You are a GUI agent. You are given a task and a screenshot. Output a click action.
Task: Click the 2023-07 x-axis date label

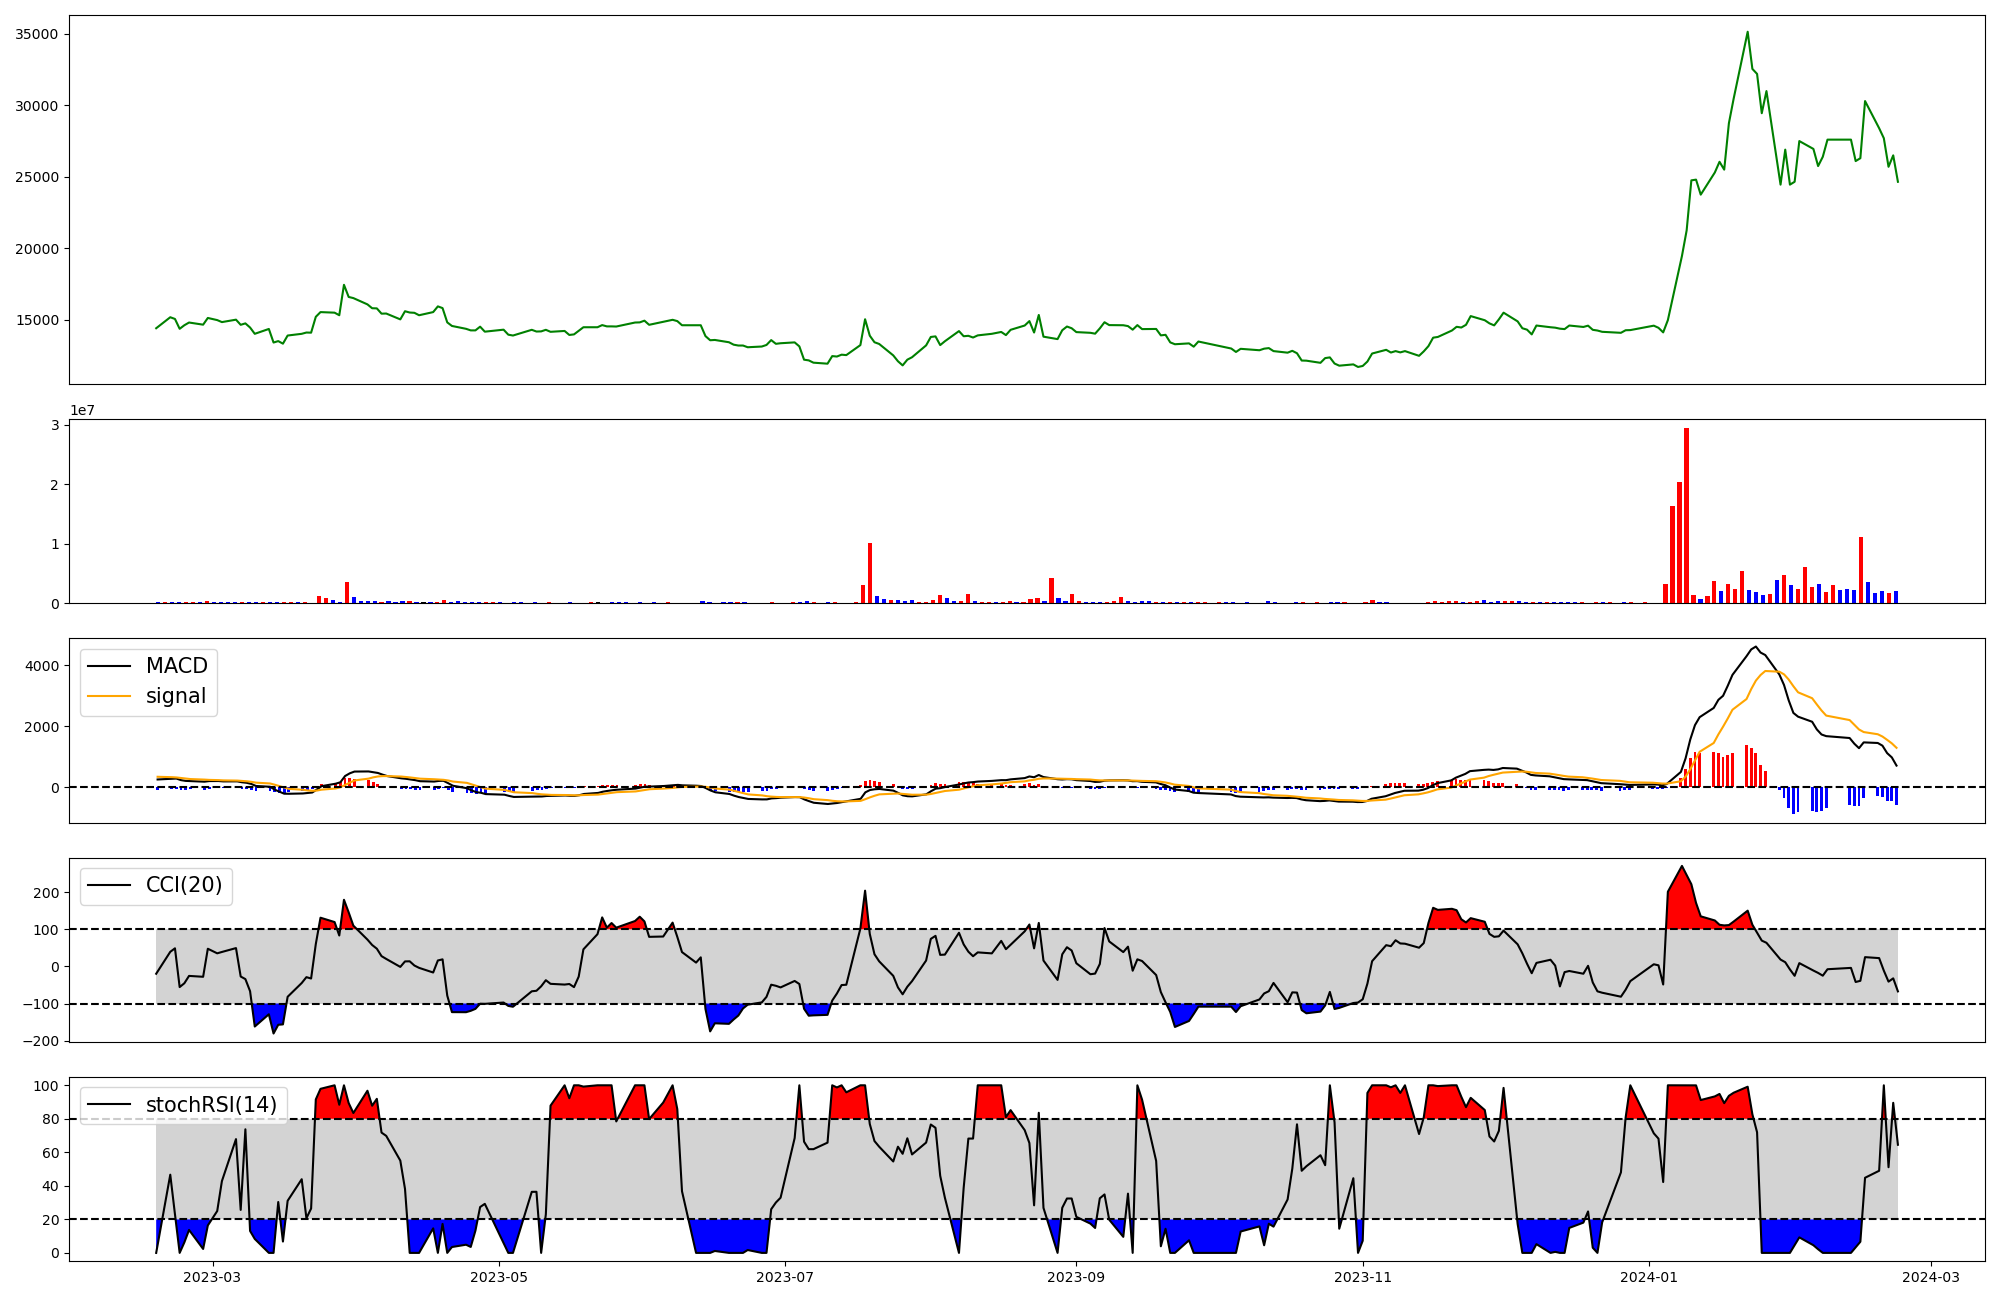785,1277
